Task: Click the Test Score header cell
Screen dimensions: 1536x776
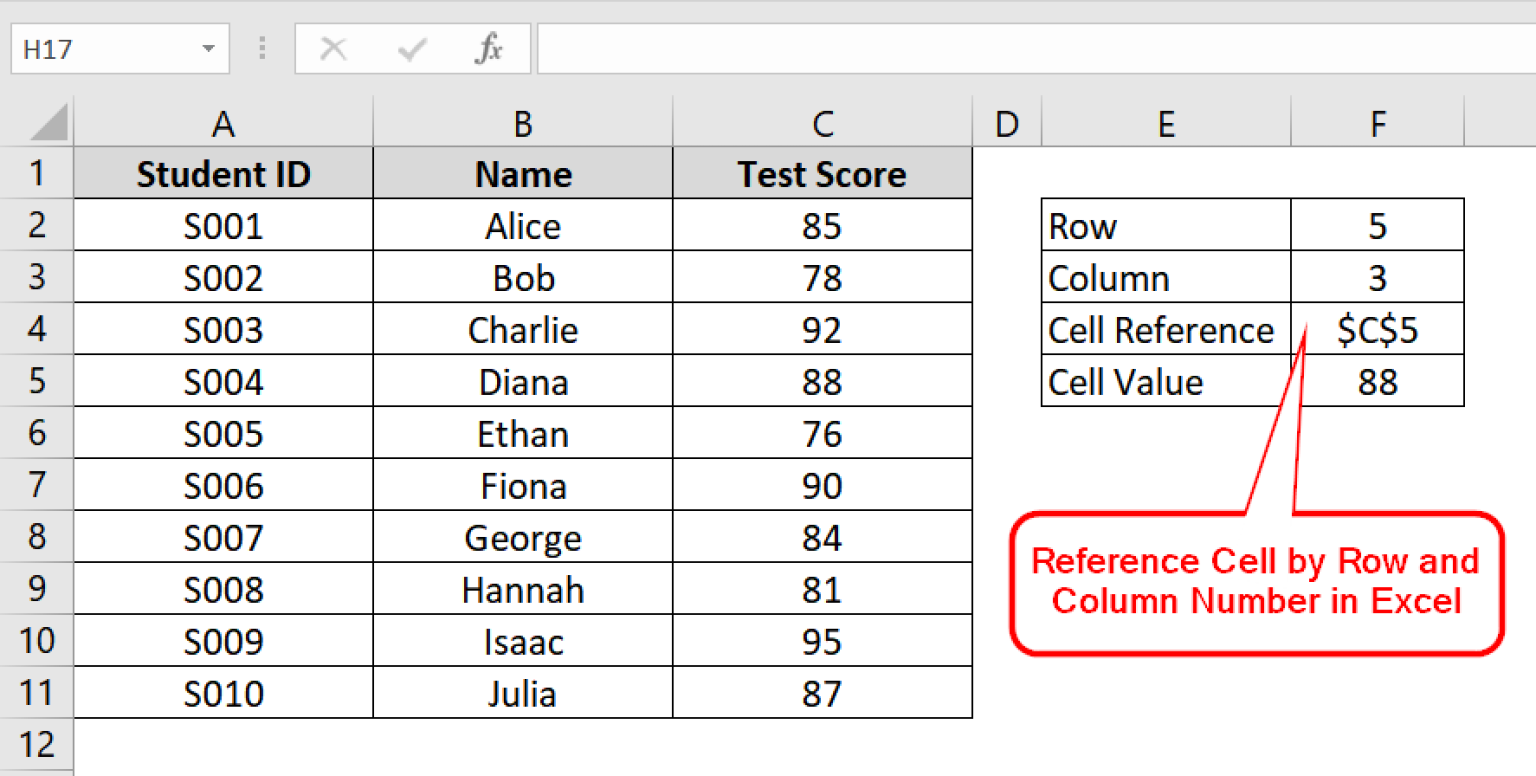Action: (822, 174)
